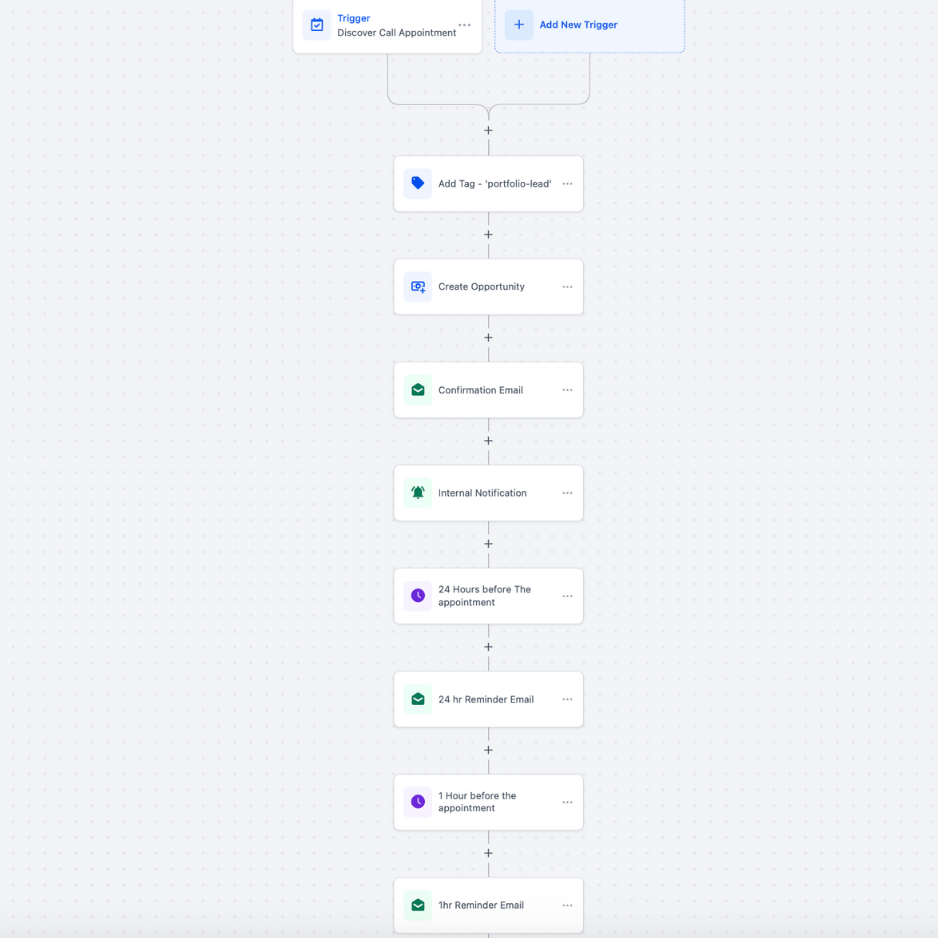Open three-dot menu on Add Tag step
Screen dimensions: 938x938
tap(567, 184)
